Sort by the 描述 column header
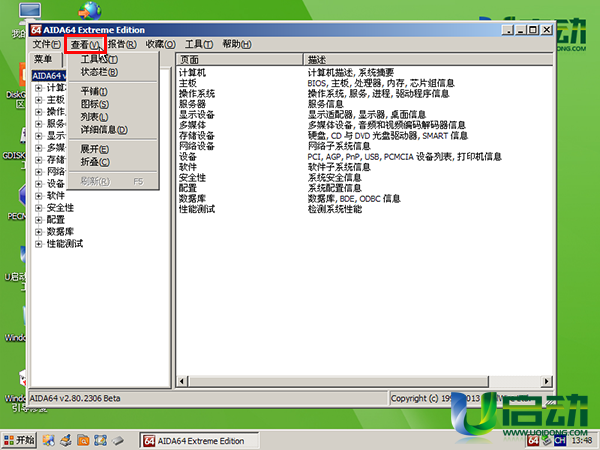 point(429,60)
